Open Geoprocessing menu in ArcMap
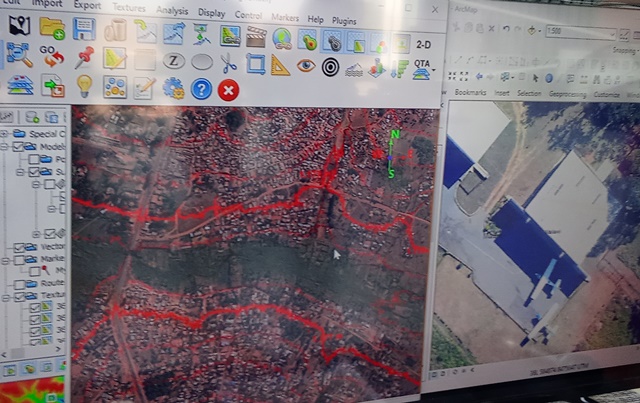This screenshot has width=640, height=403. 567,94
